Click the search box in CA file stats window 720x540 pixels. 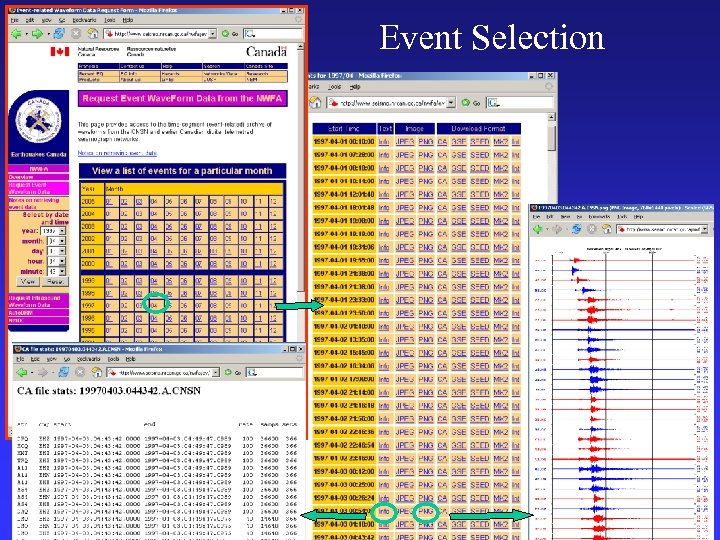click(274, 372)
